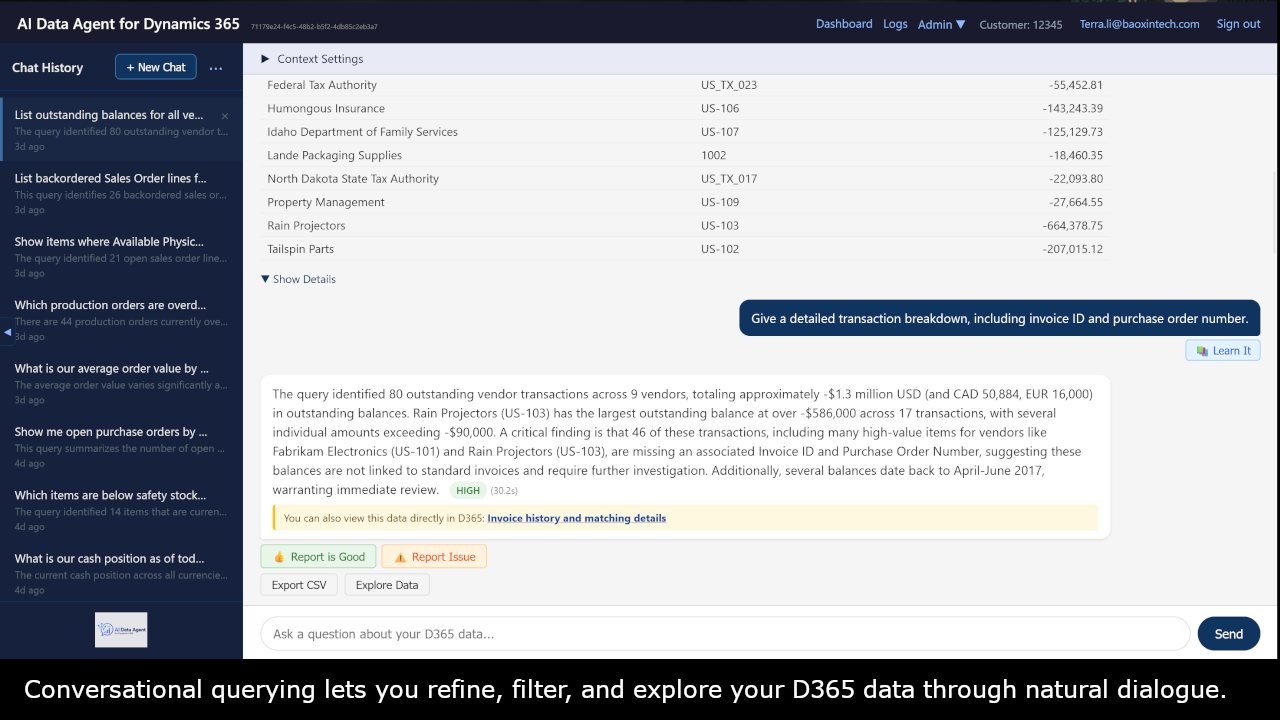The width and height of the screenshot is (1280, 720).
Task: Open 'List outstanding balances' chat
Action: pyautogui.click(x=121, y=130)
